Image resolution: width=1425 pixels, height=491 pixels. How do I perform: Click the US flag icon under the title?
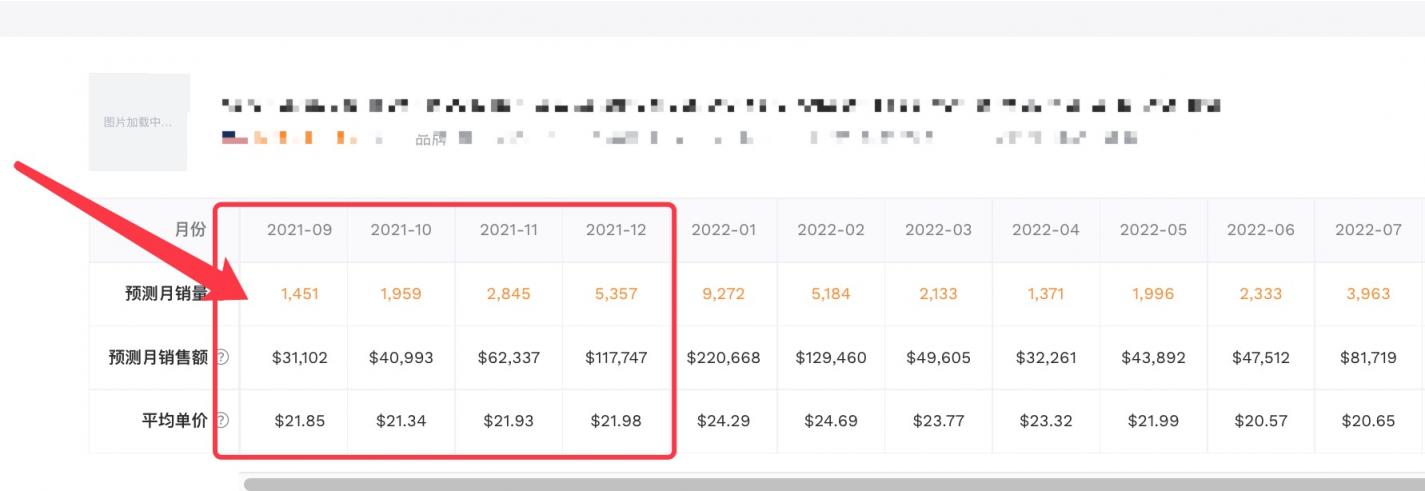(x=235, y=138)
